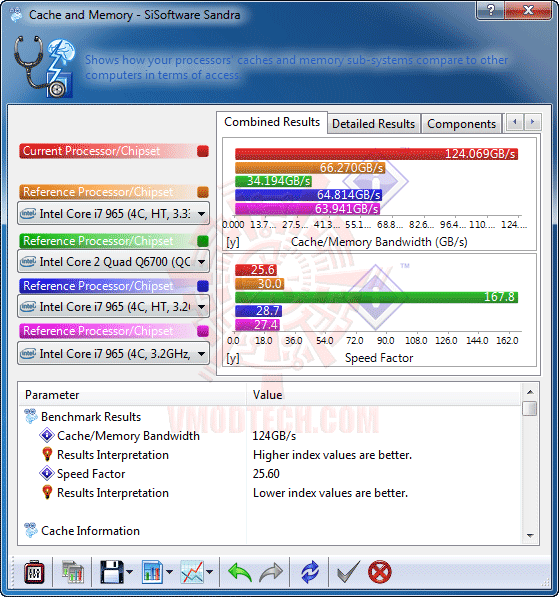Open Intel Core i7 965 3.33 dropdown
Screen dimensions: 559x597
pos(113,214)
